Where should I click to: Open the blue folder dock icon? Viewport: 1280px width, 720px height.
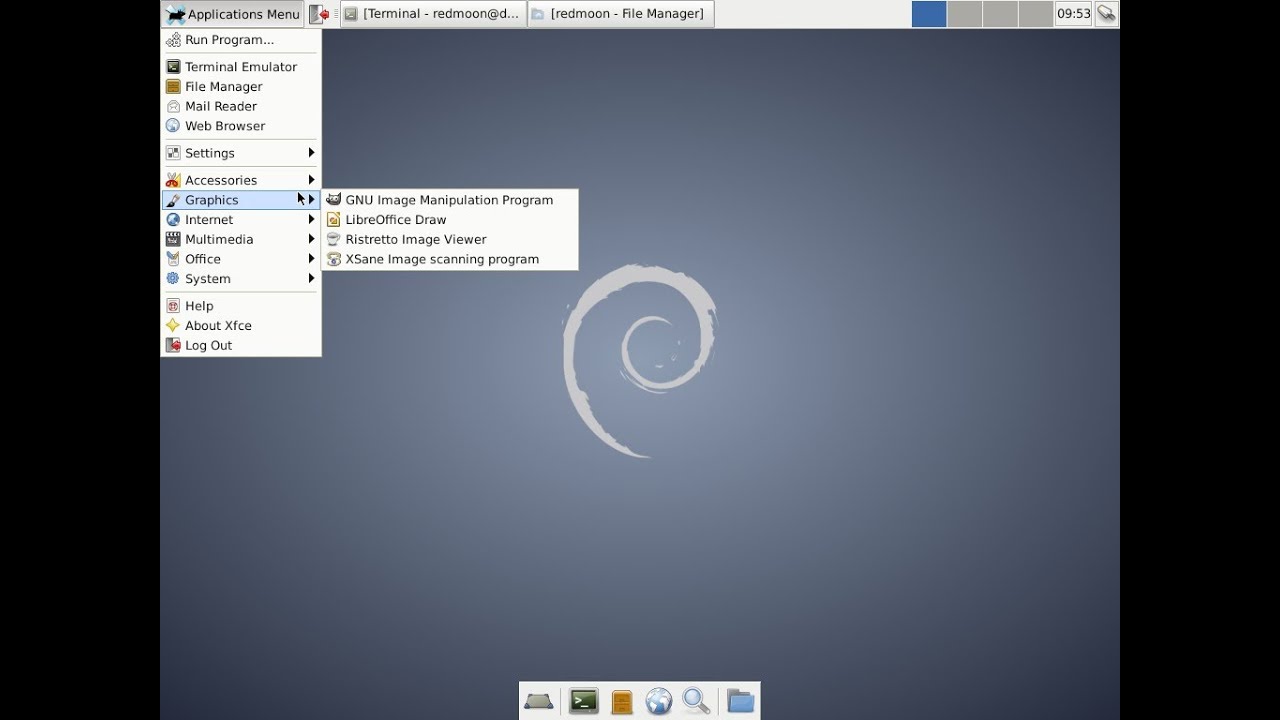point(740,701)
